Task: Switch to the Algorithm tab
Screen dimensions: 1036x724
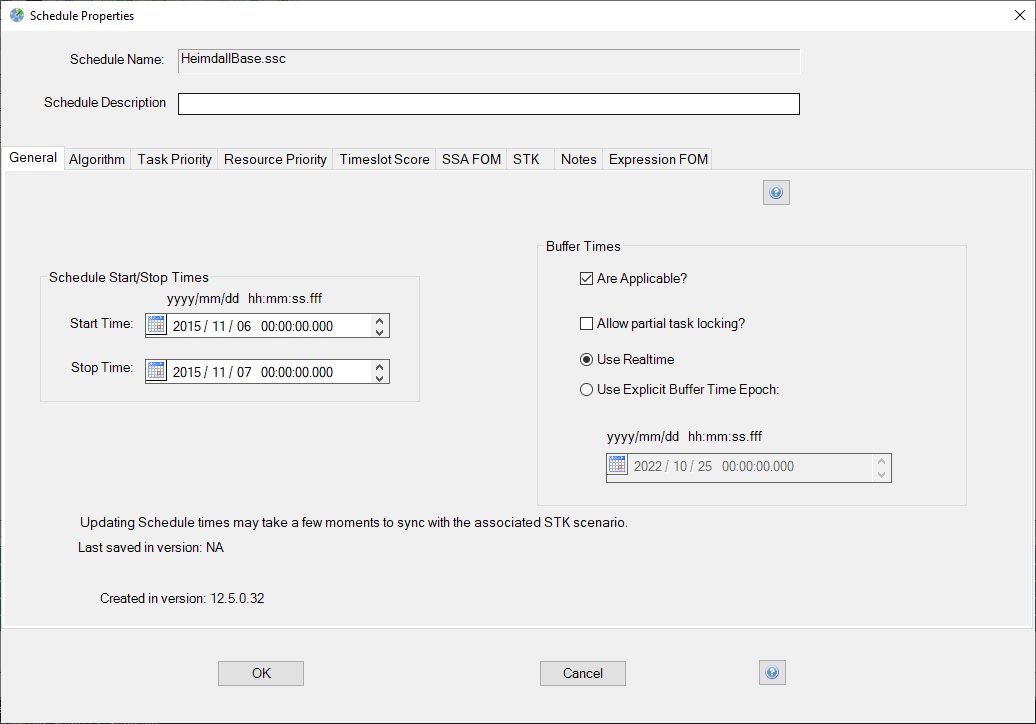Action: point(97,159)
